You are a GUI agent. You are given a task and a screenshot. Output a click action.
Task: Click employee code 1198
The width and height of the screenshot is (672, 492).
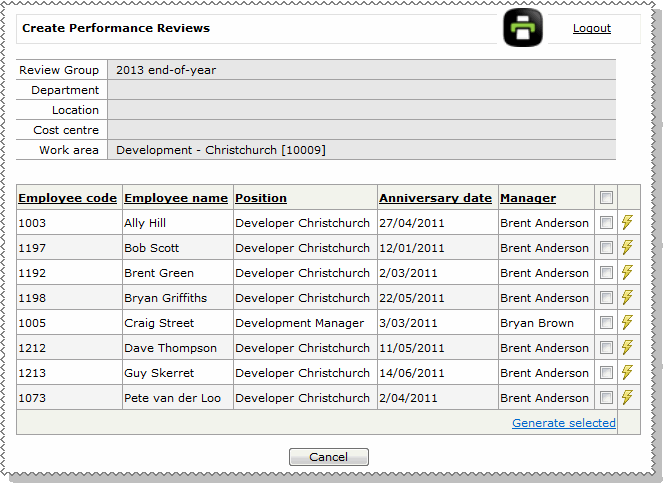(x=32, y=298)
